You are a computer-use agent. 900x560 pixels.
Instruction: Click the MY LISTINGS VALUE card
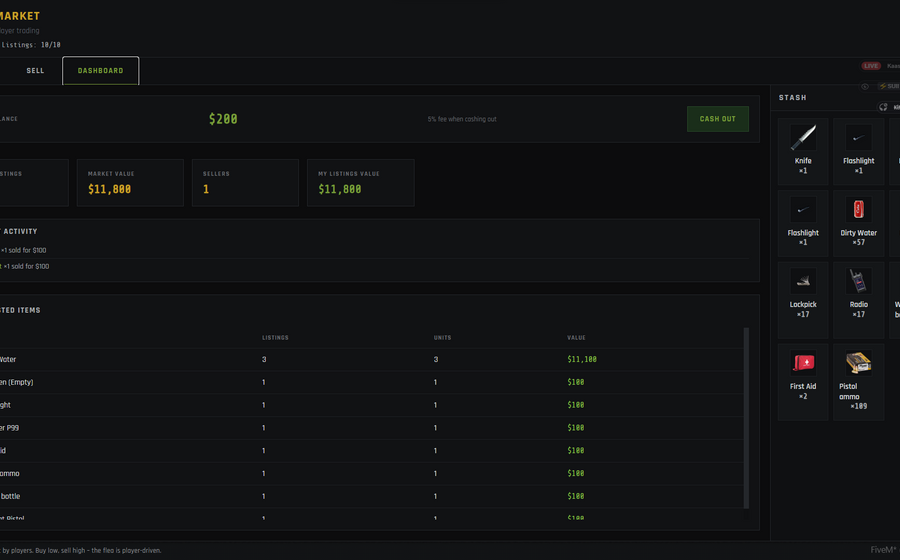point(360,182)
